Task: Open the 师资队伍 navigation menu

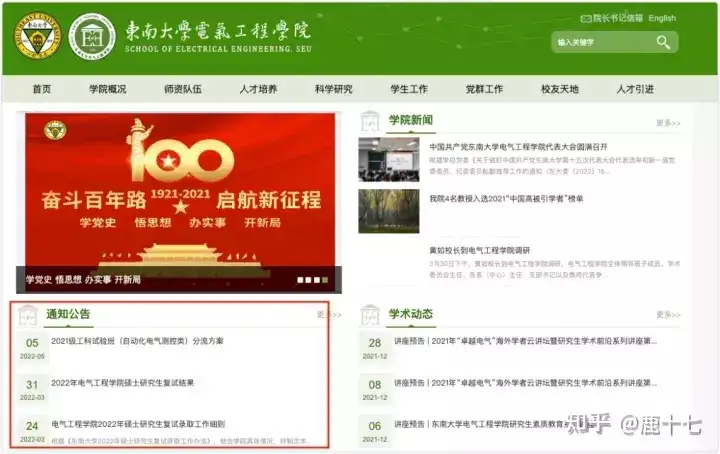Action: coord(183,89)
